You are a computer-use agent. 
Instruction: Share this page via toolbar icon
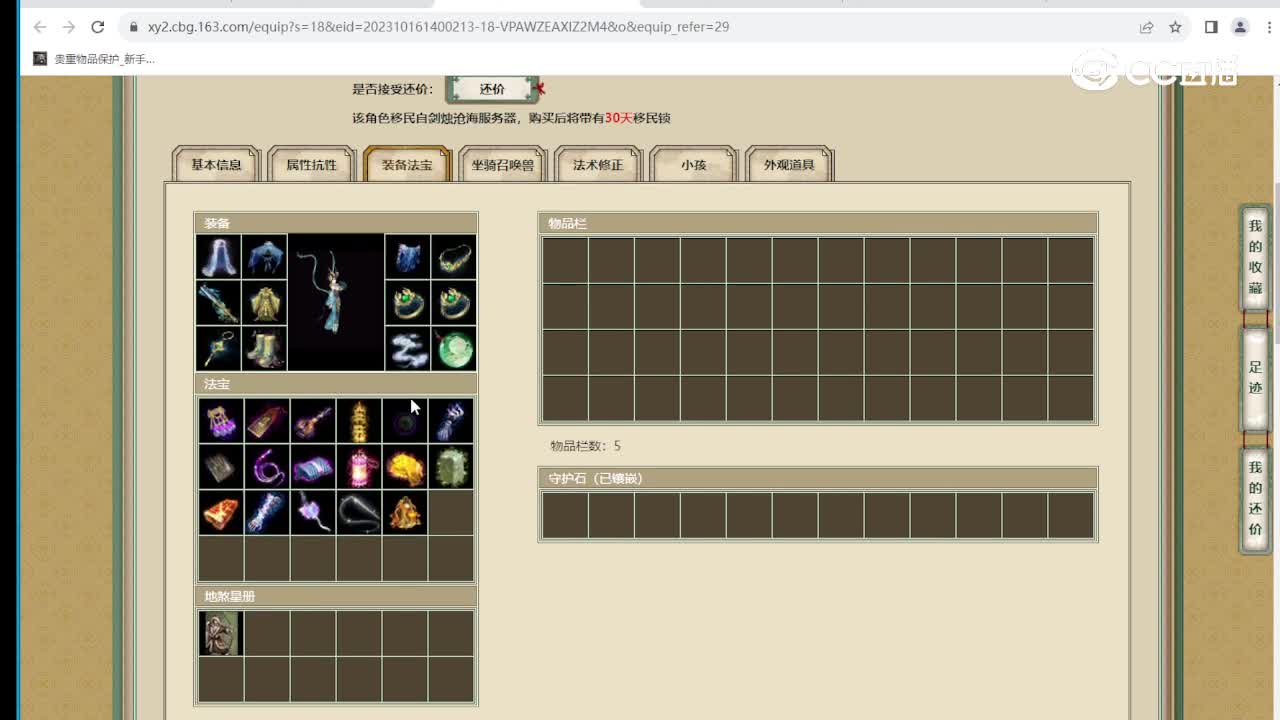coord(1147,27)
